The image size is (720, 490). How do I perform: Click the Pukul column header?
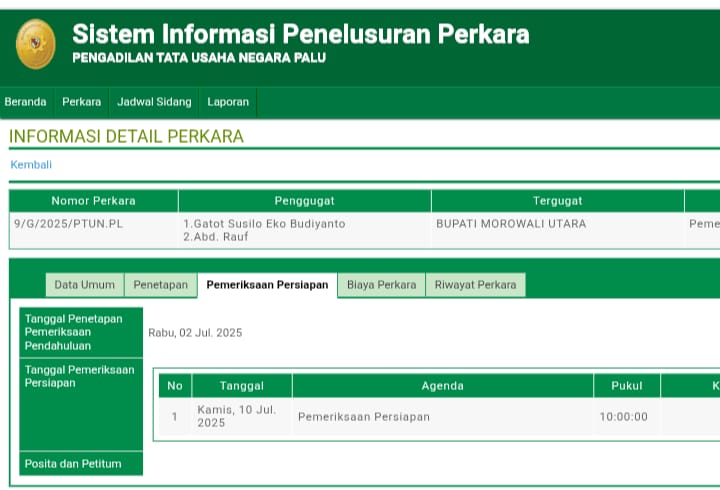click(x=626, y=386)
